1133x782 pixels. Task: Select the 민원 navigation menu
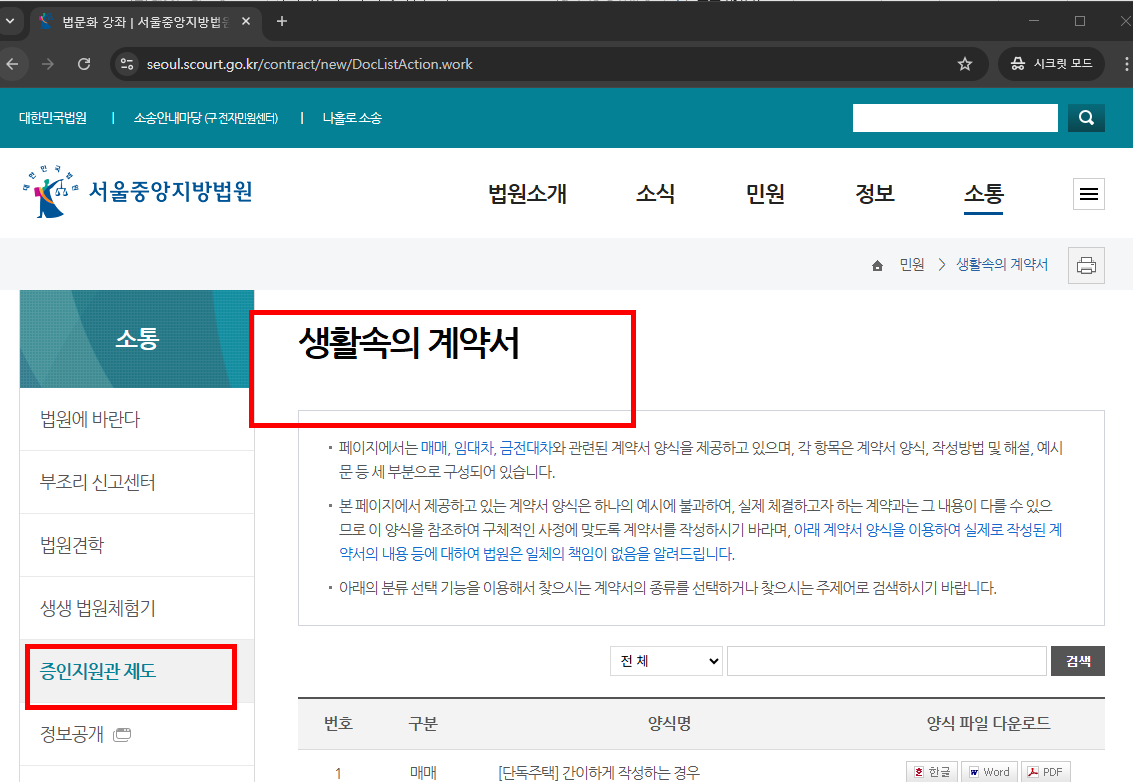tap(765, 194)
